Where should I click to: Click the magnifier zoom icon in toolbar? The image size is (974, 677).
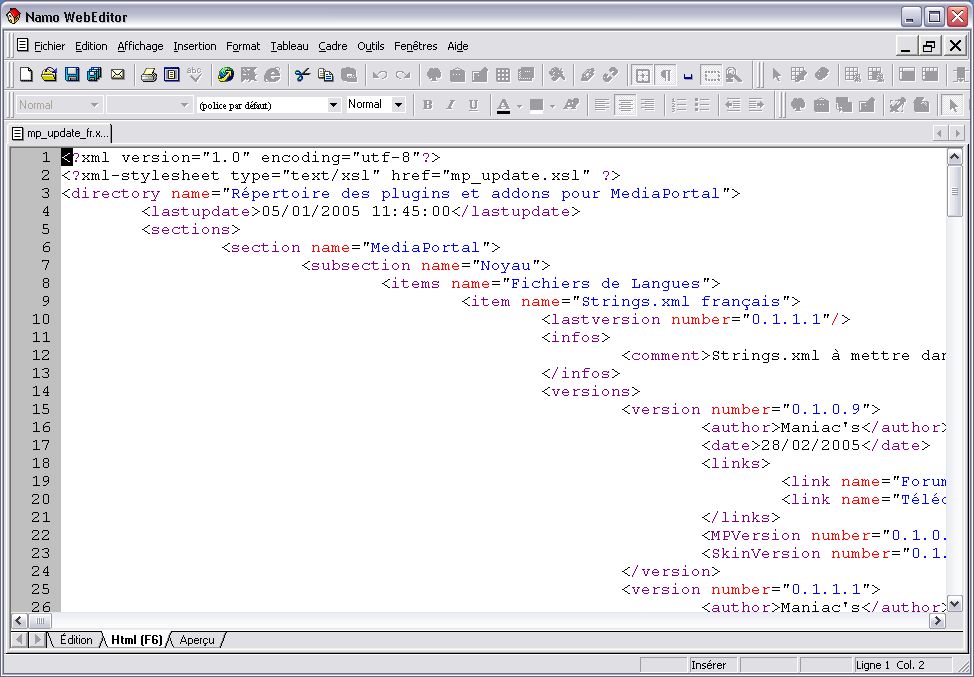(x=734, y=75)
